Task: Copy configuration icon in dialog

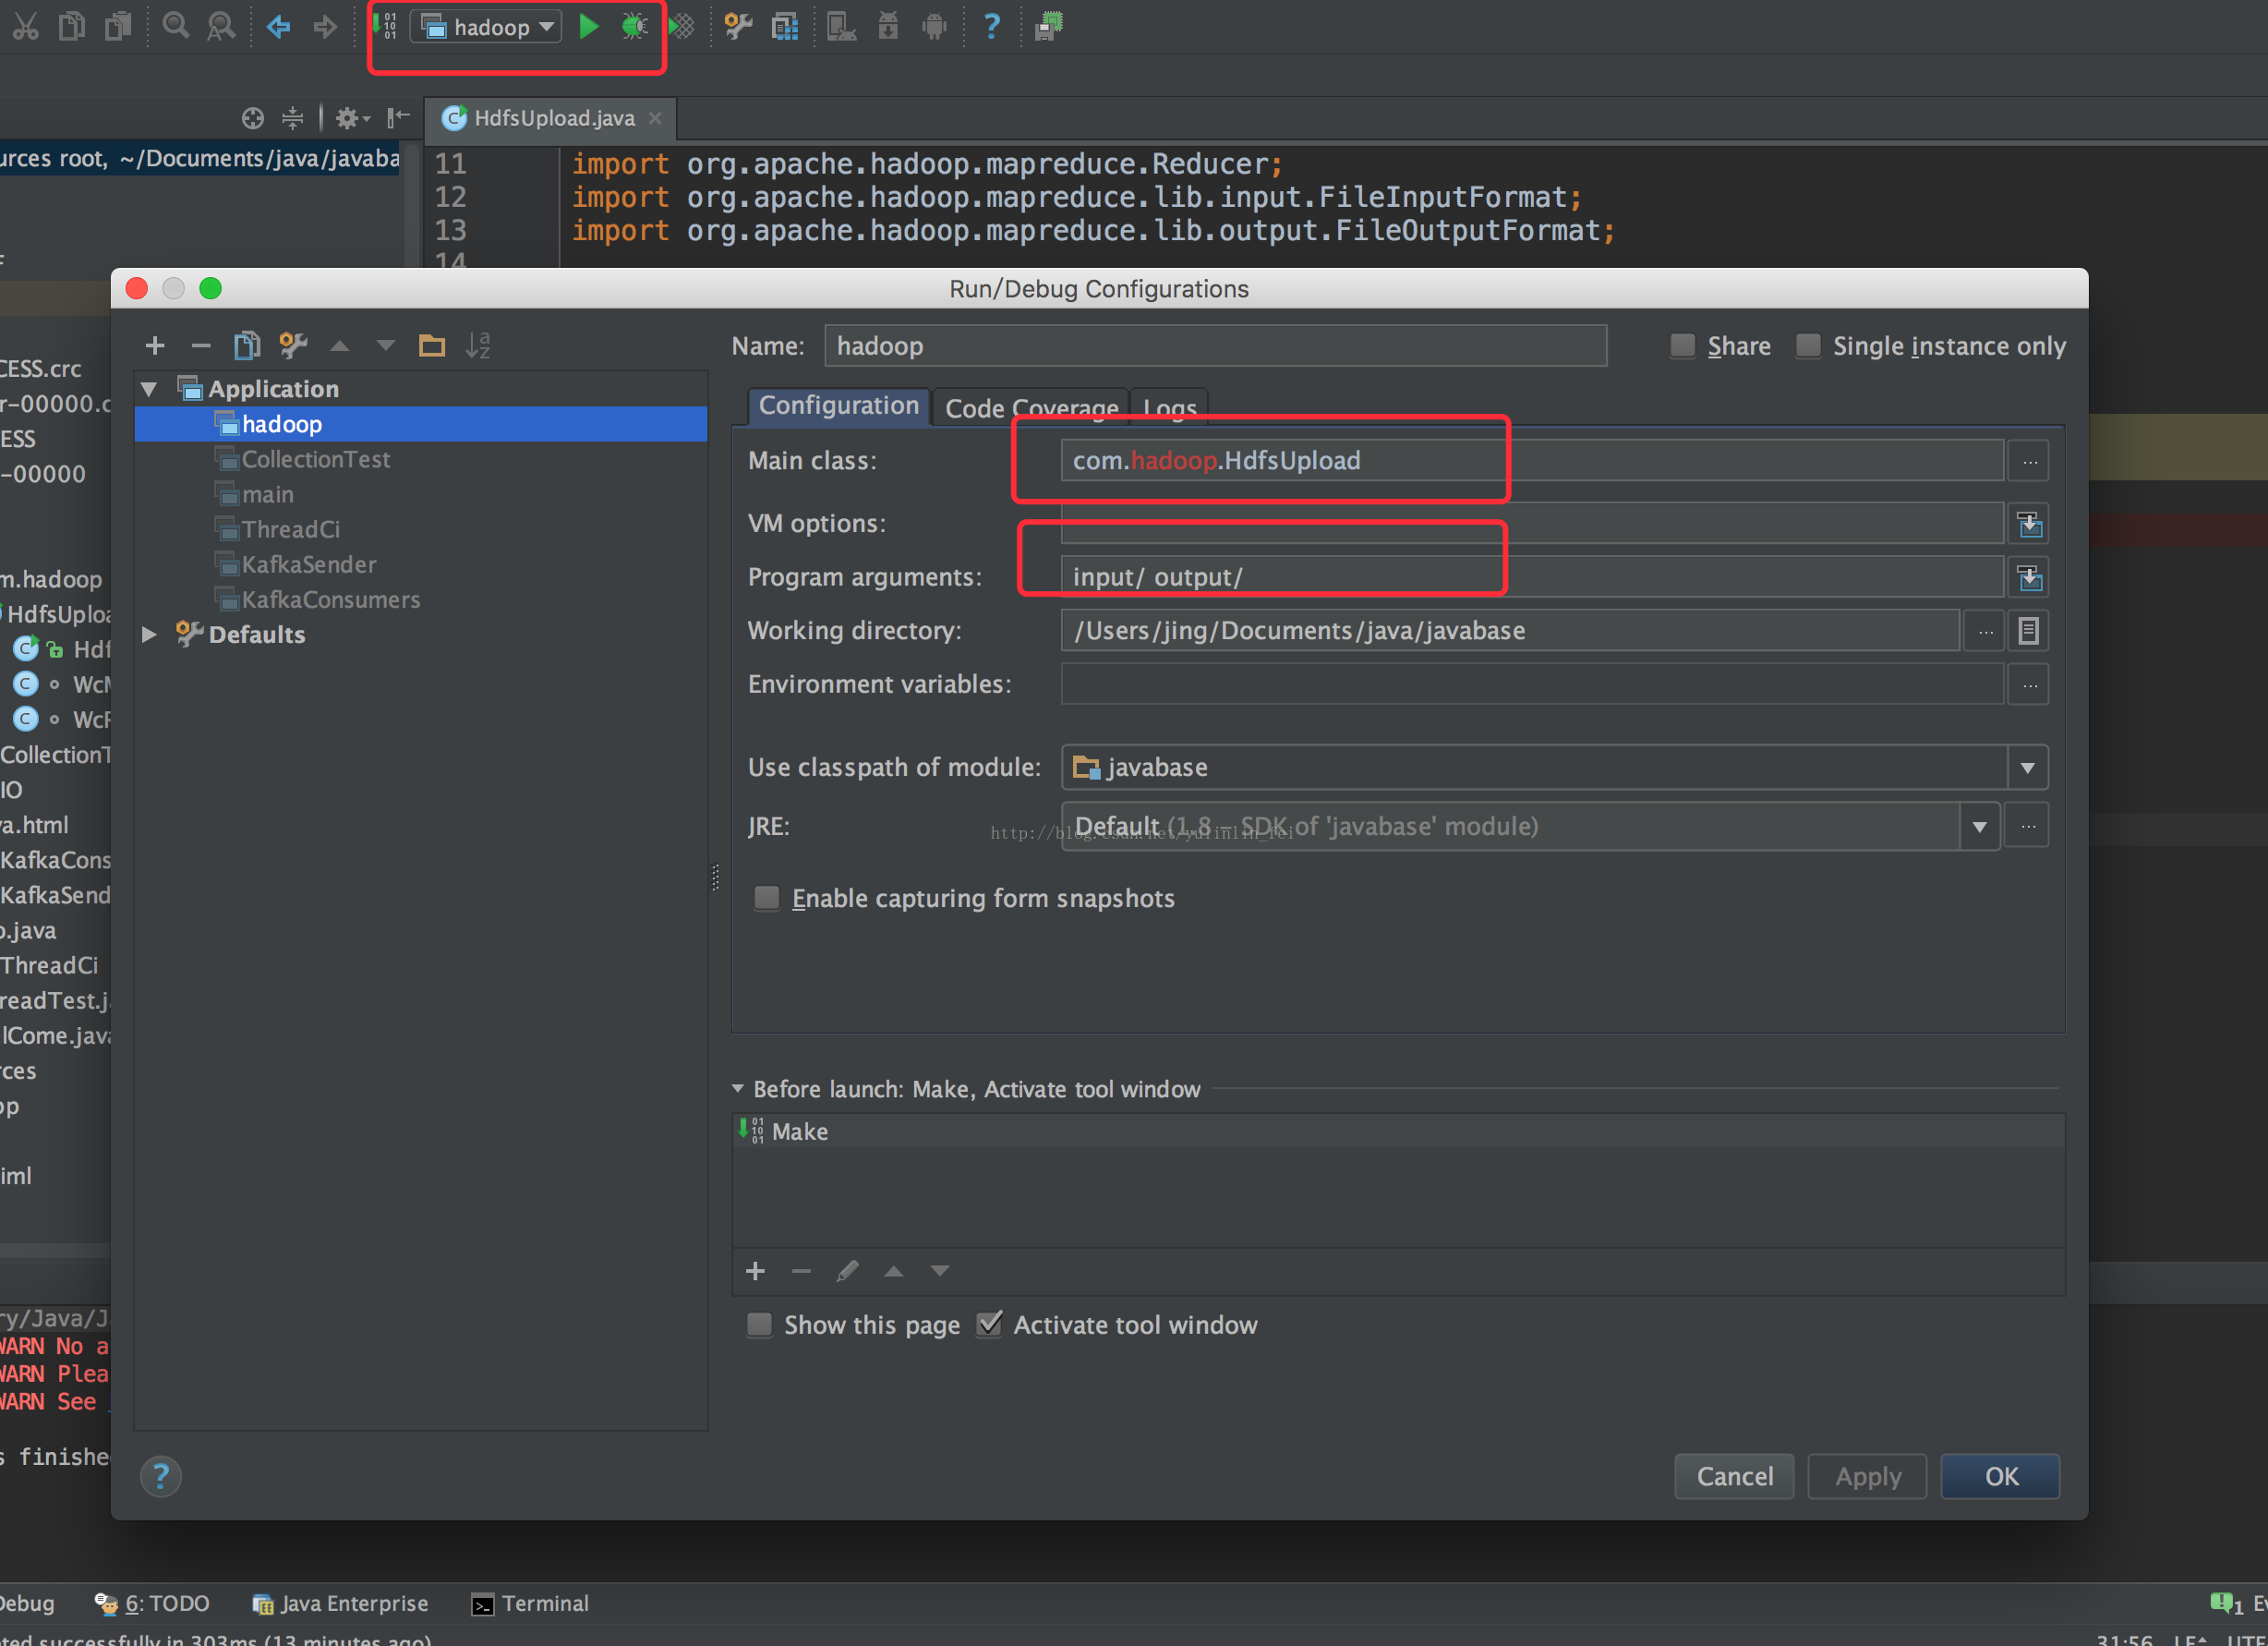Action: tap(247, 346)
